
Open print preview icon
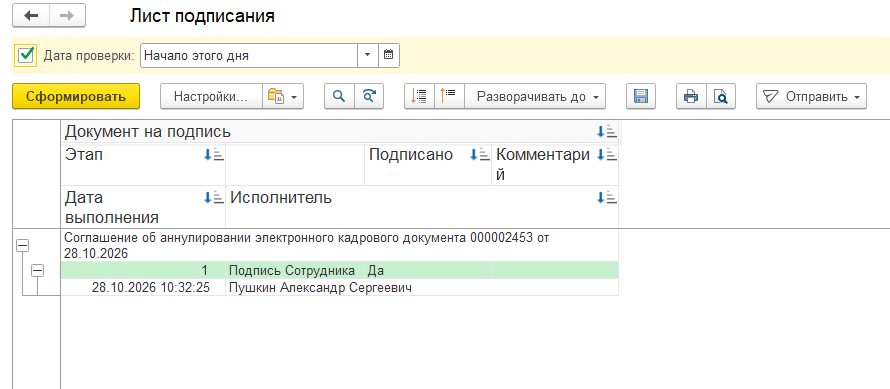[x=720, y=97]
